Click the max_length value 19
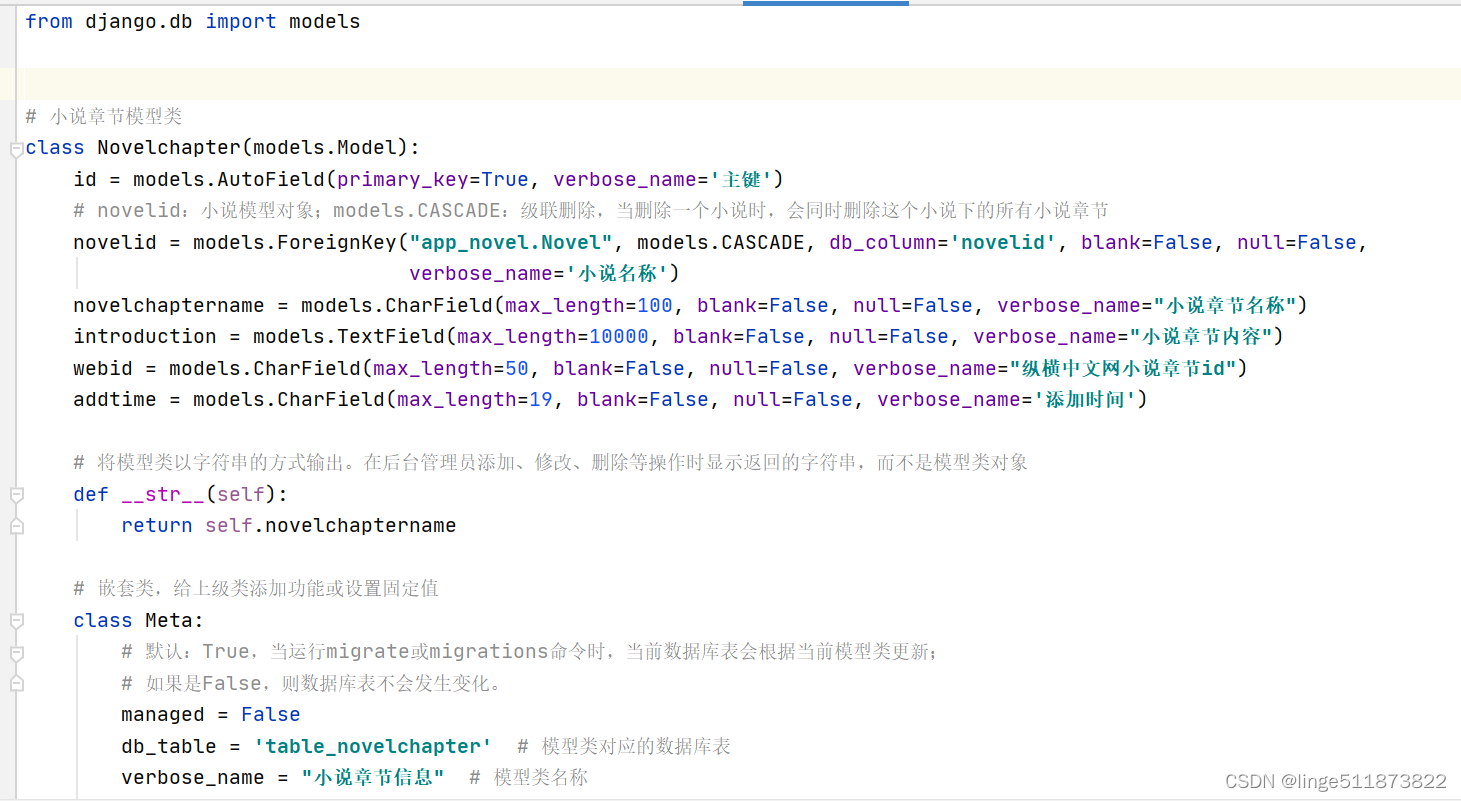The height and width of the screenshot is (801, 1461). tap(541, 399)
